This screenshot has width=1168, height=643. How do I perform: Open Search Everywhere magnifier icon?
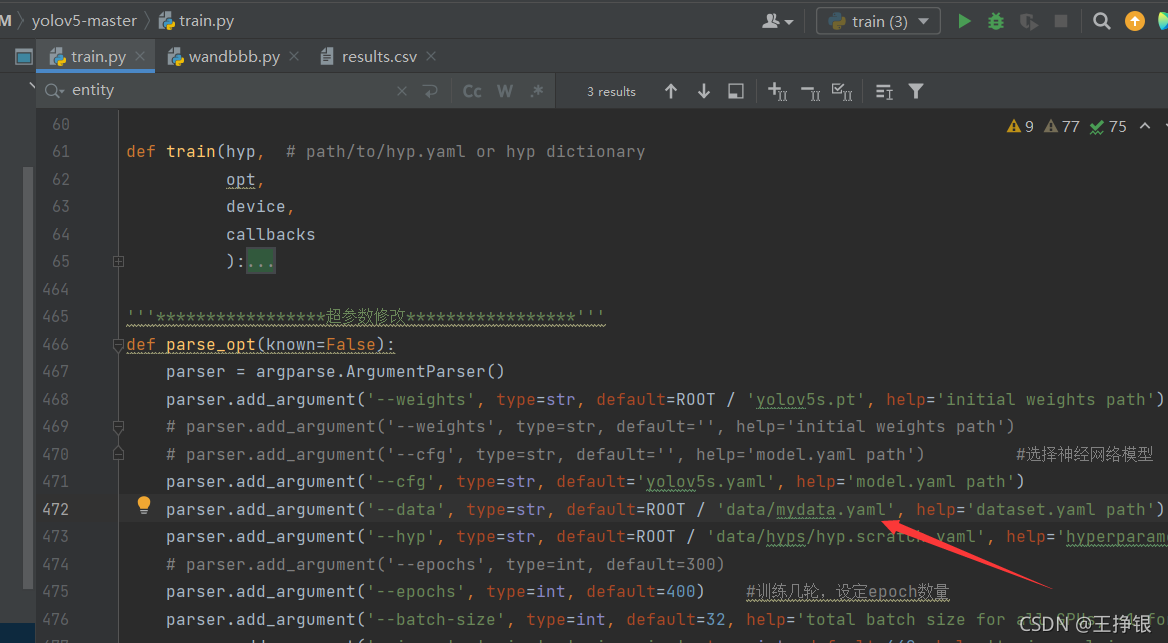click(x=1101, y=21)
